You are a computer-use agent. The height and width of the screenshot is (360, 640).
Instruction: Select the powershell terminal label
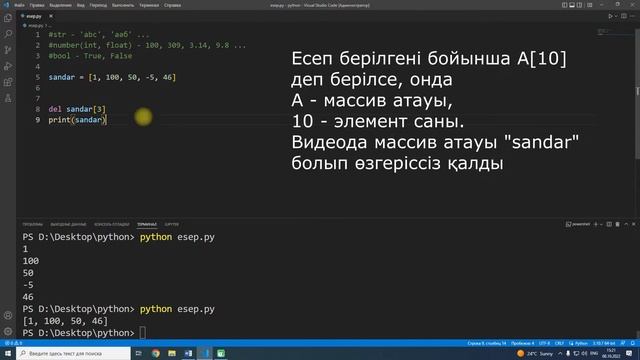[578, 224]
